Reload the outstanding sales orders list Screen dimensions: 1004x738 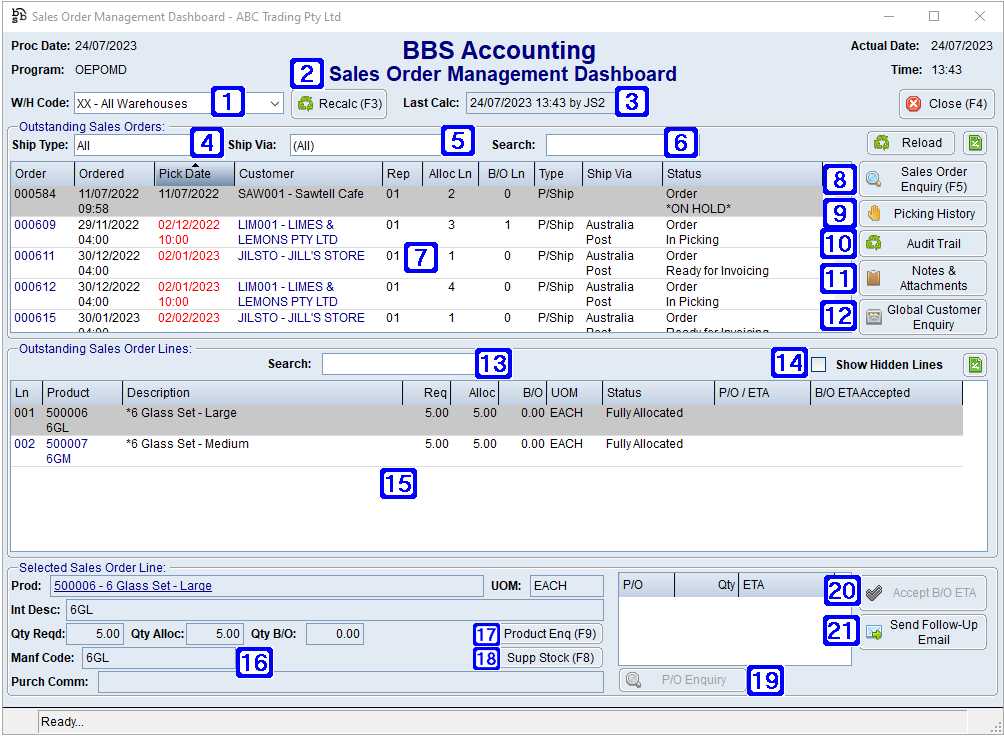pos(910,143)
